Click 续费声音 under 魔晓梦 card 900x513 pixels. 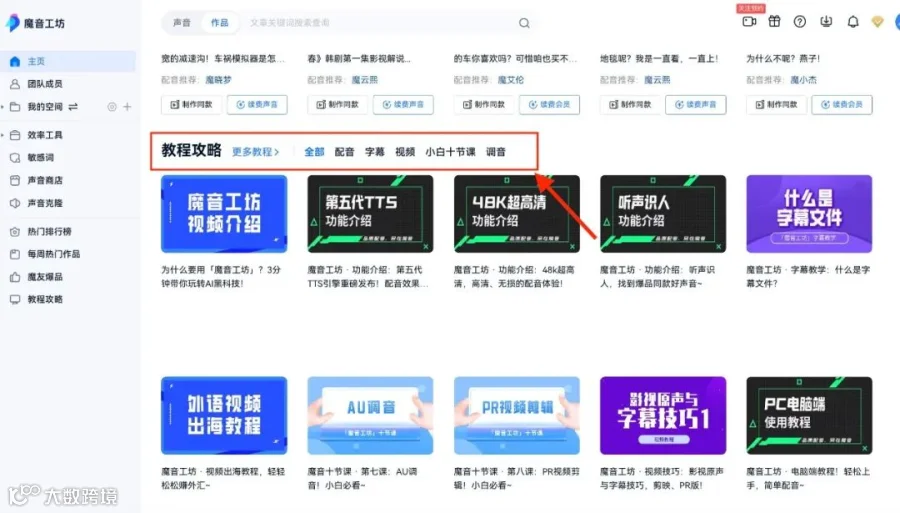tap(257, 104)
